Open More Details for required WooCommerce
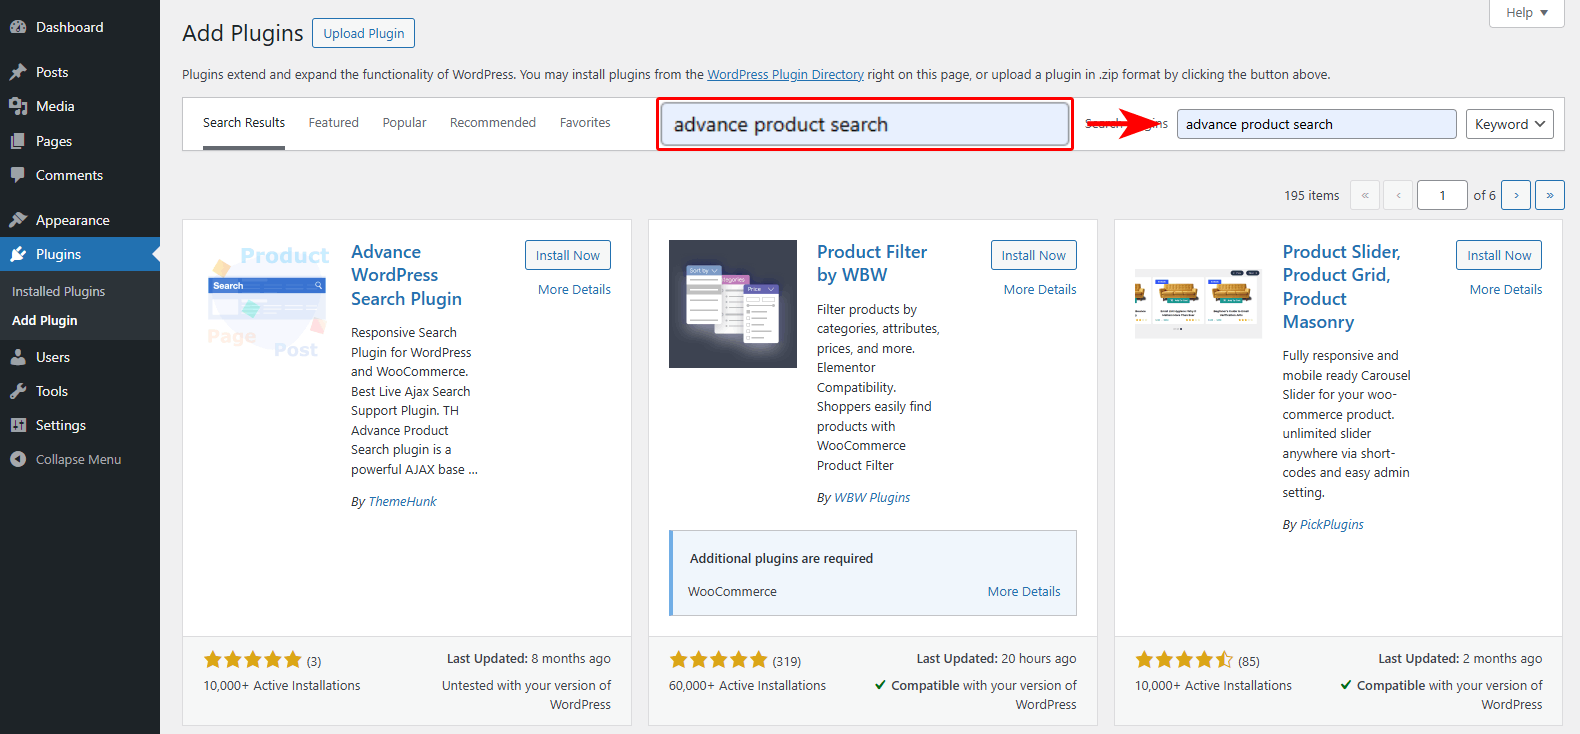Image resolution: width=1580 pixels, height=734 pixels. click(x=1024, y=591)
